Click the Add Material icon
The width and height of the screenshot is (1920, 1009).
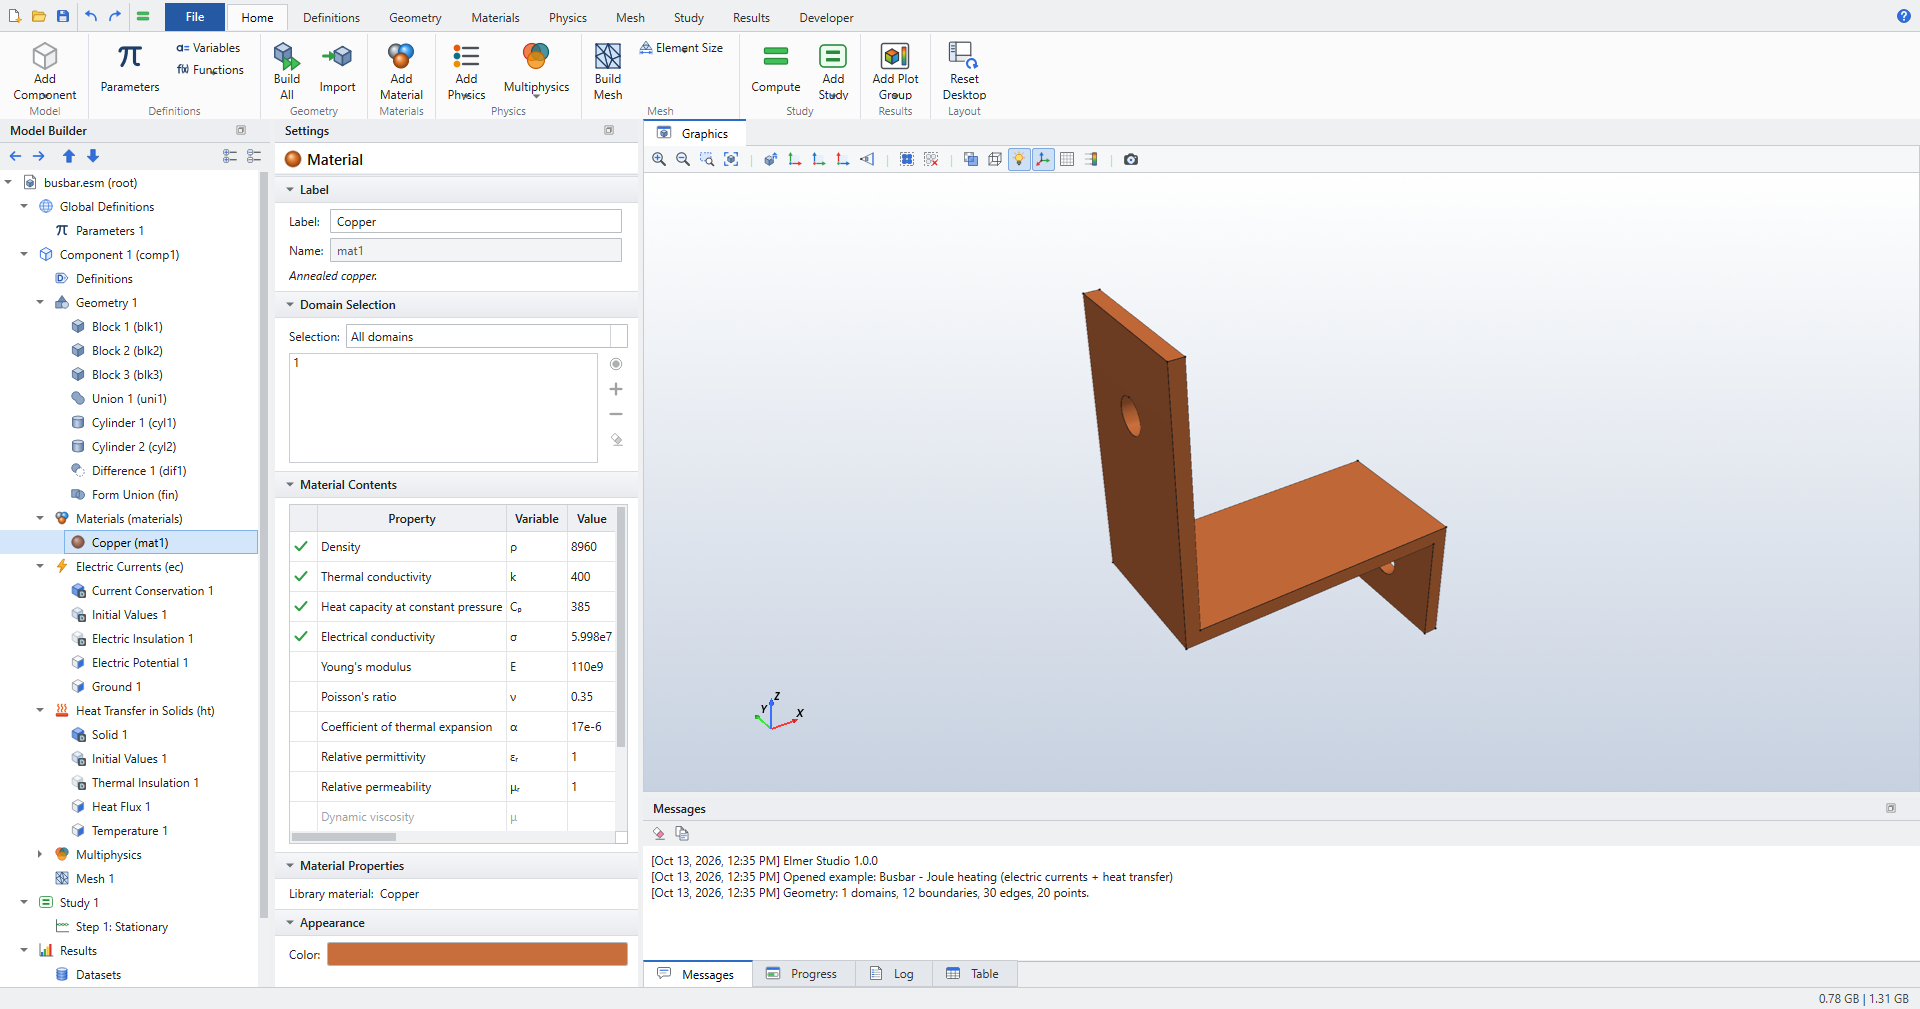pos(401,56)
